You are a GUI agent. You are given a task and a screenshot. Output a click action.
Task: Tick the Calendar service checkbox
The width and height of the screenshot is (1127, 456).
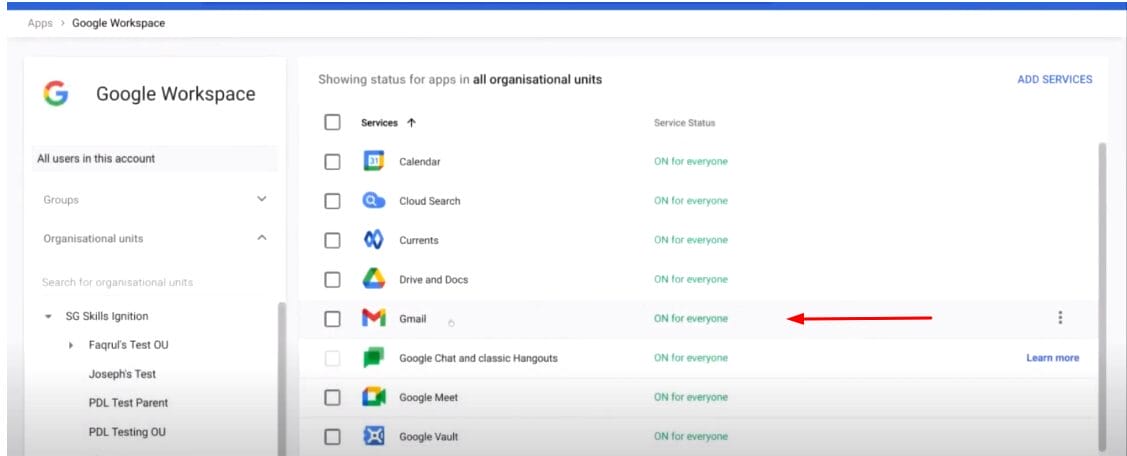click(x=332, y=162)
